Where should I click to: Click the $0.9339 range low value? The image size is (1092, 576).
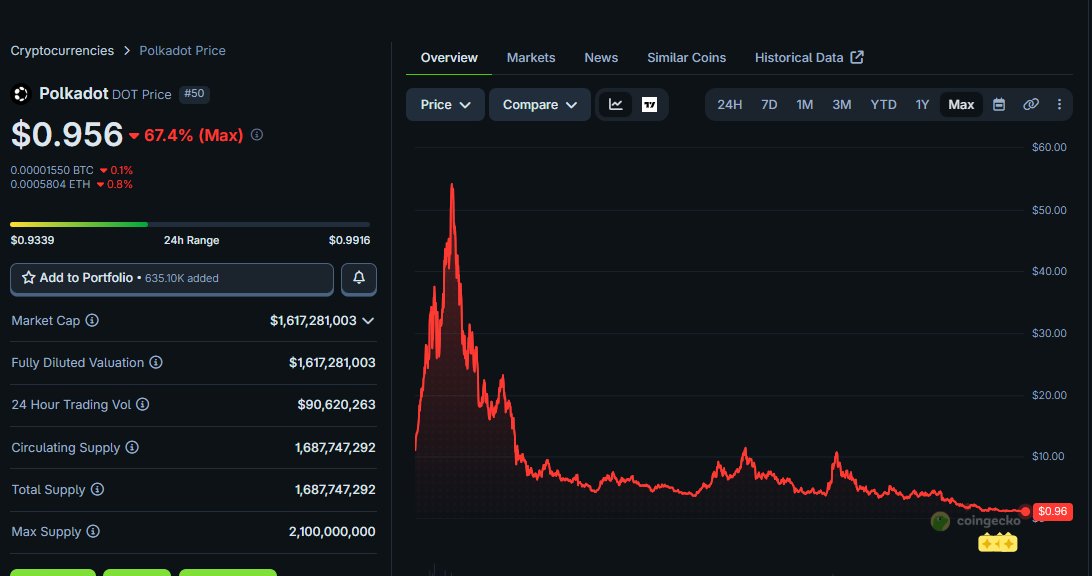coord(32,240)
